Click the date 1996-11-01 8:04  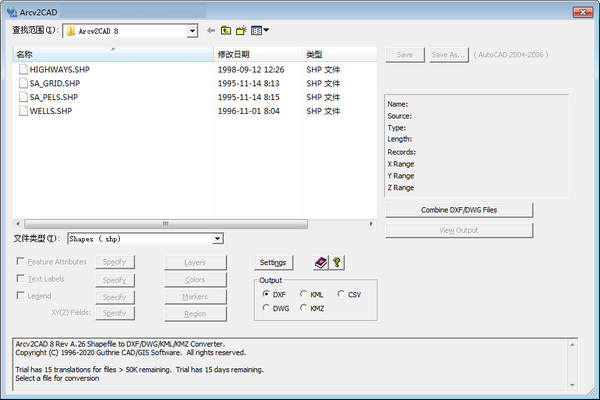click(x=249, y=111)
